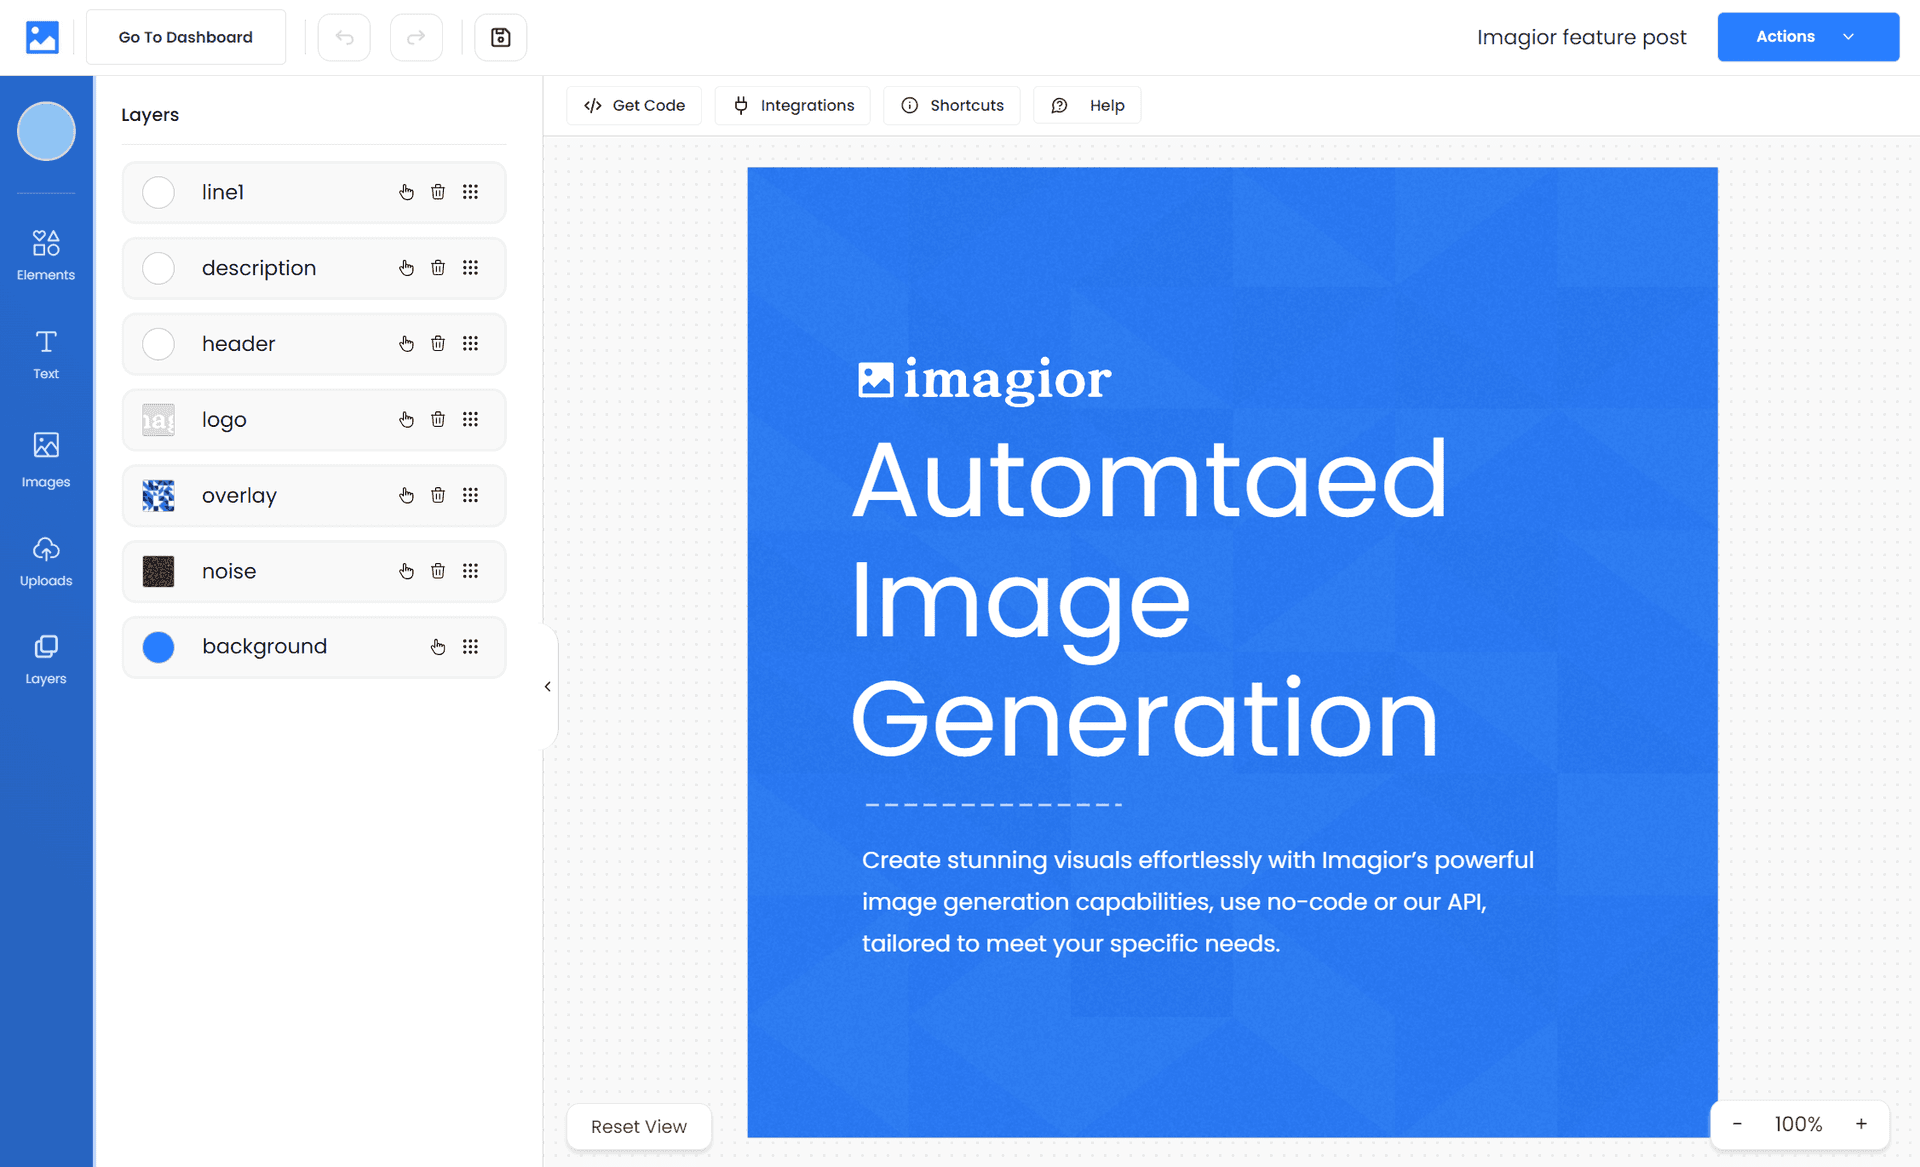Click the Reset View button
The width and height of the screenshot is (1920, 1167).
click(x=639, y=1126)
